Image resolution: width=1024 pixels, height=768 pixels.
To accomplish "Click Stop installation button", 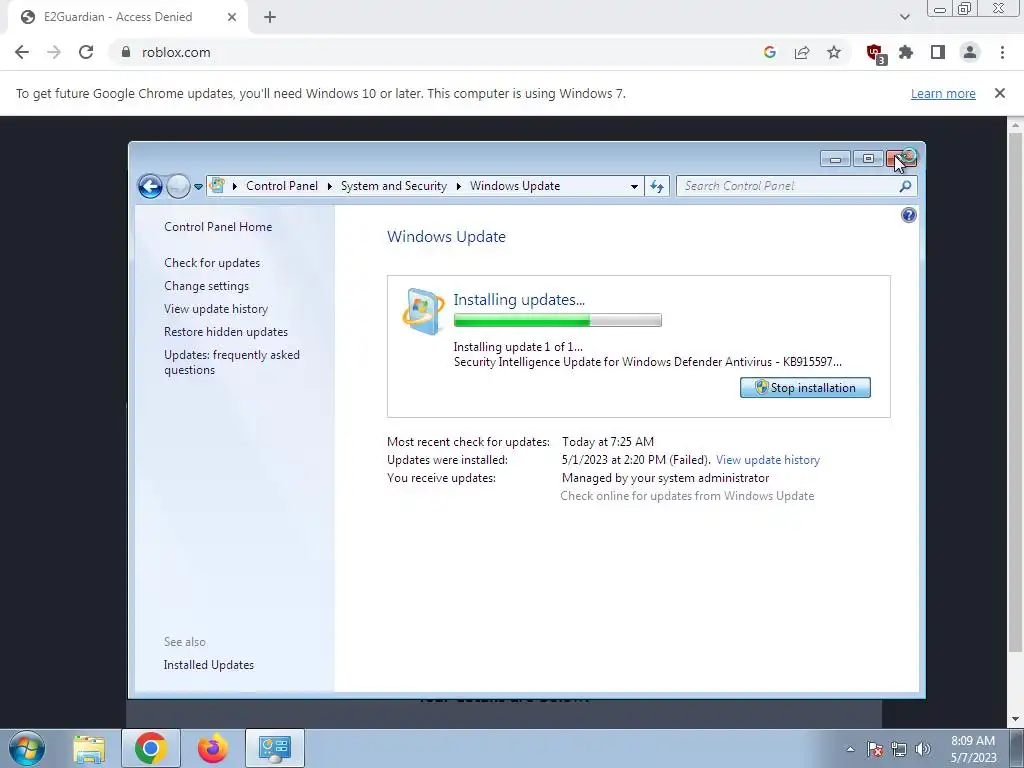I will [x=805, y=387].
